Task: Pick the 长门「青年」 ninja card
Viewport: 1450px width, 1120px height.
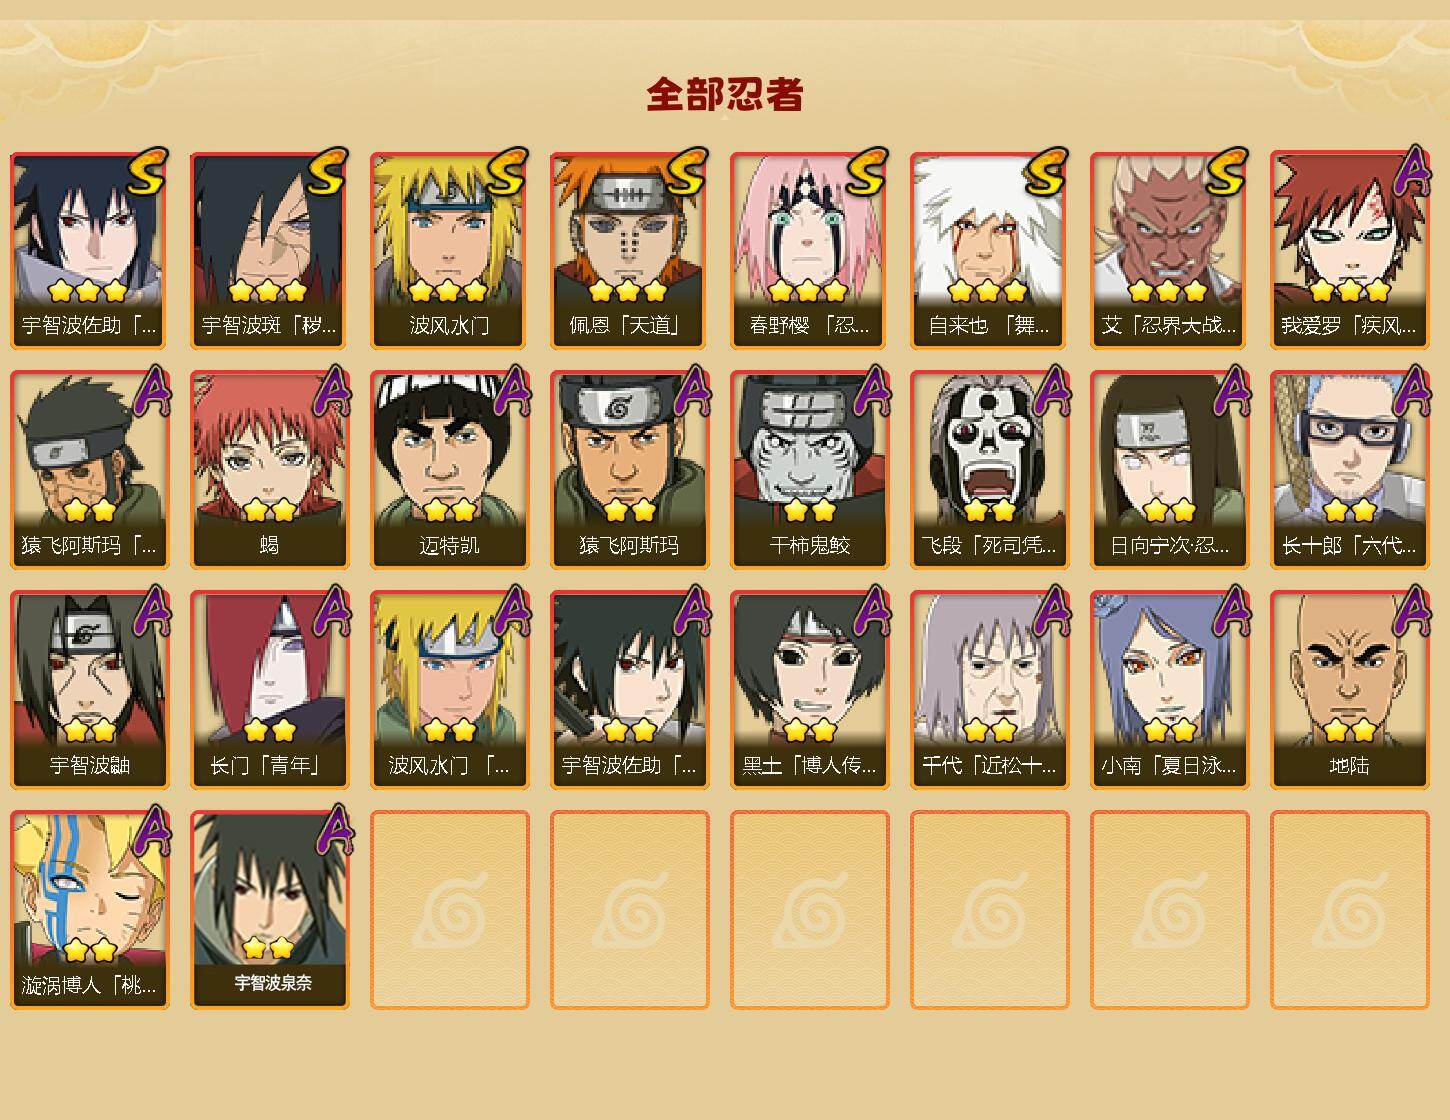Action: click(269, 690)
